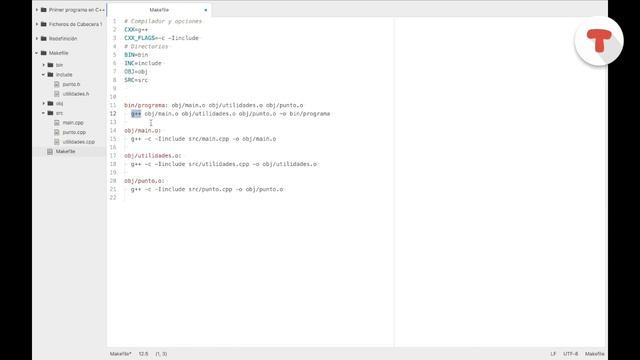The height and width of the screenshot is (360, 640).
Task: Click the utilidades.h file icon
Action: [x=57, y=94]
